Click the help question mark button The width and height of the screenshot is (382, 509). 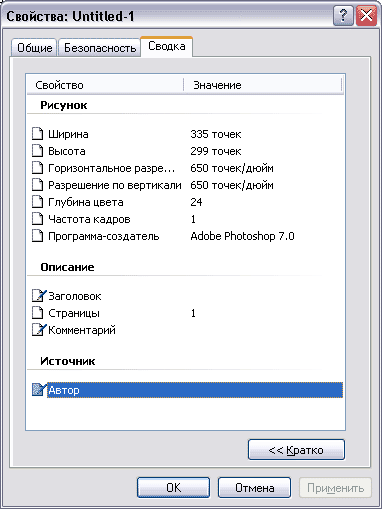(343, 15)
